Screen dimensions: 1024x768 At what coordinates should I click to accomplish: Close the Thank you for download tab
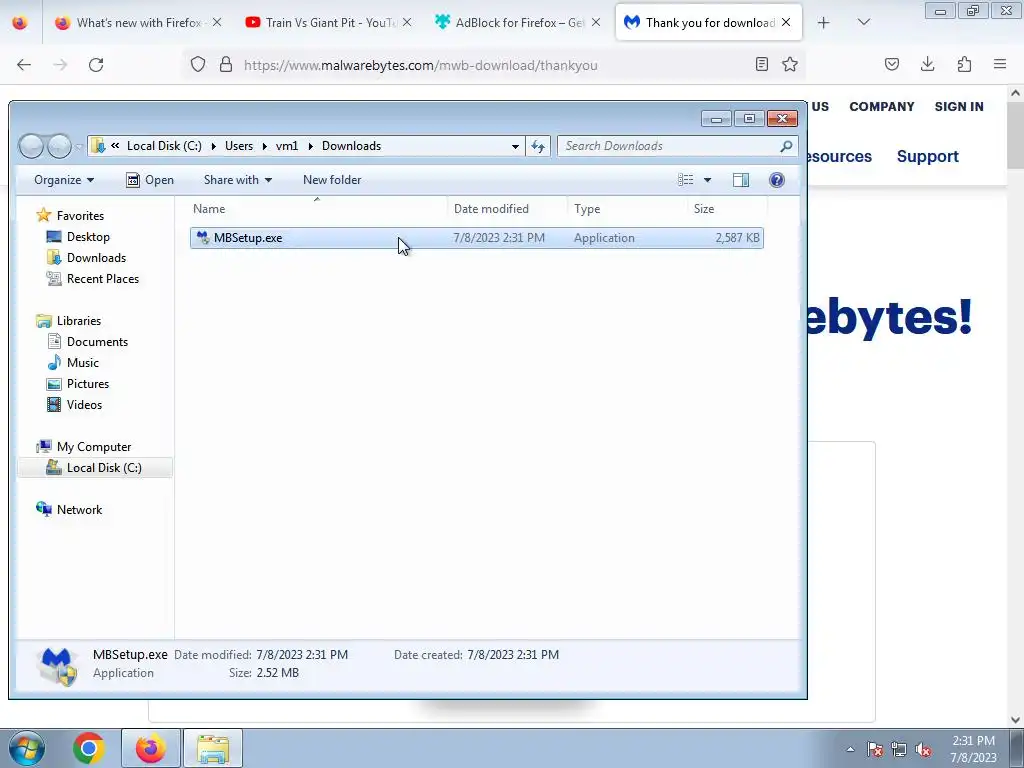click(x=786, y=23)
